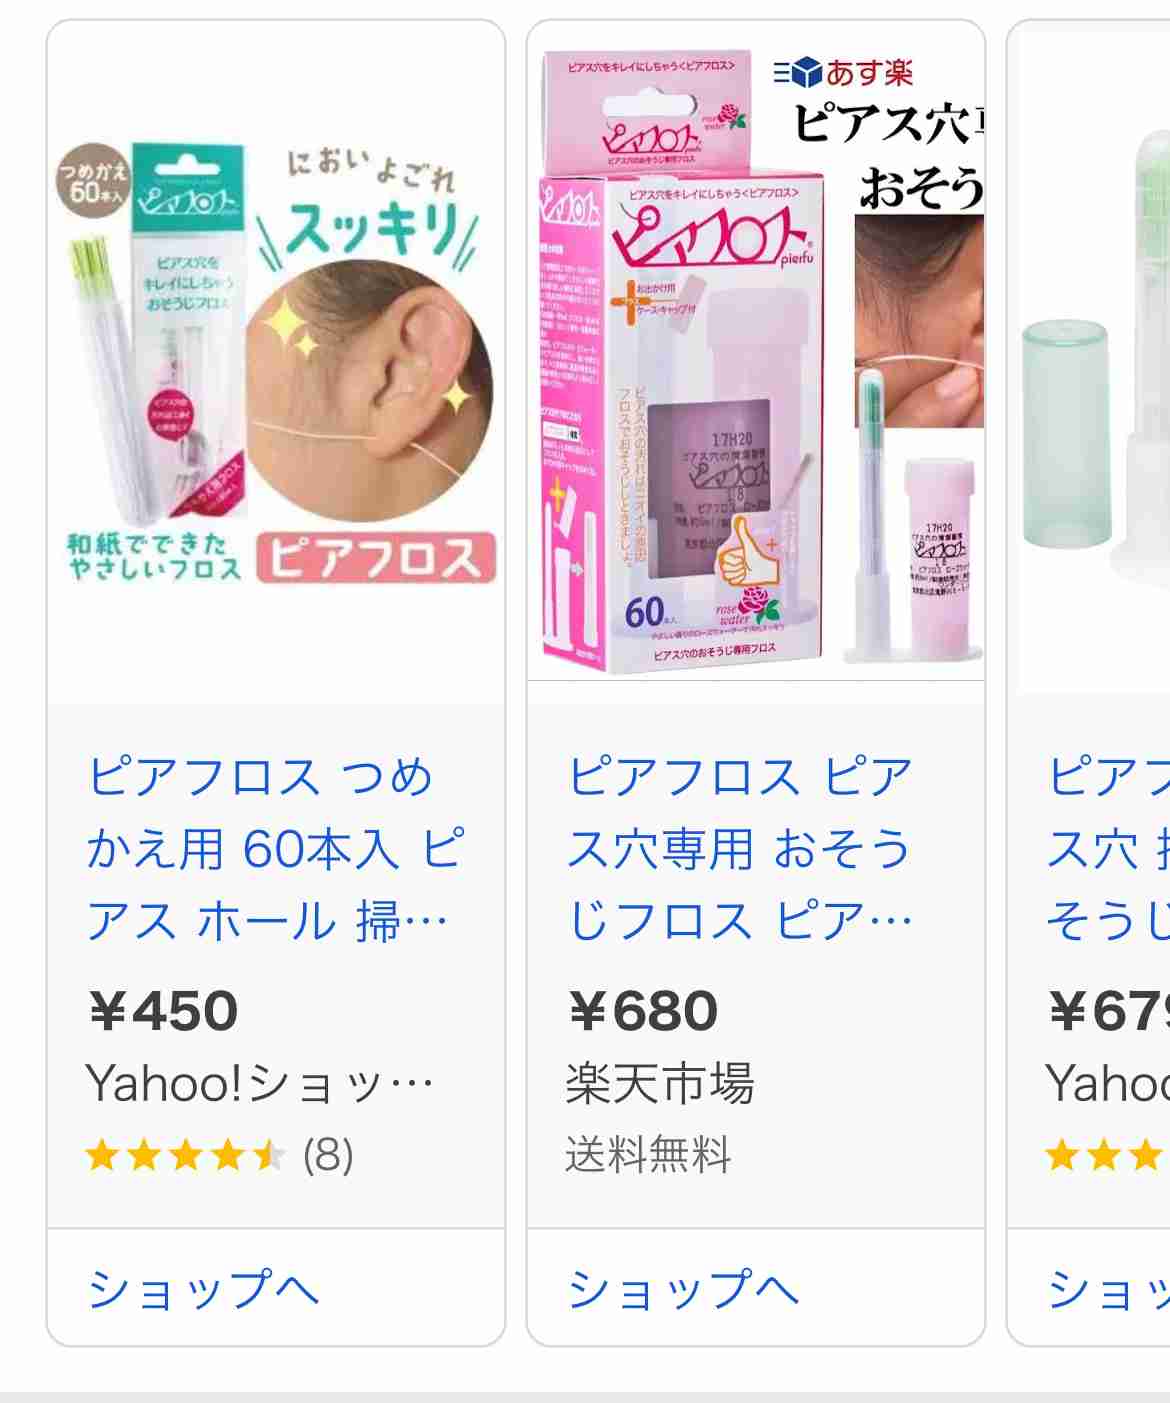Click the 送料無料 free shipping label
This screenshot has height=1403, width=1170.
[648, 1155]
